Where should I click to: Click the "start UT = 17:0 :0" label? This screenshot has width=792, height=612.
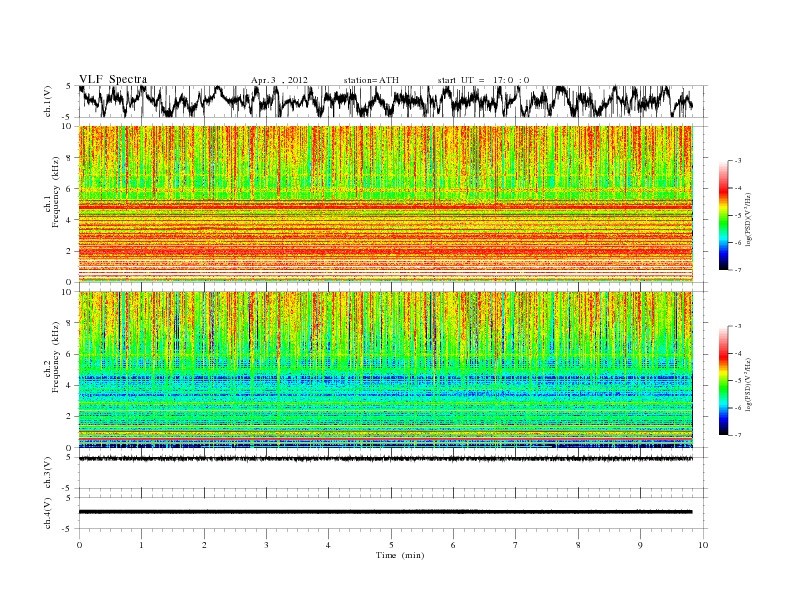click(x=483, y=80)
